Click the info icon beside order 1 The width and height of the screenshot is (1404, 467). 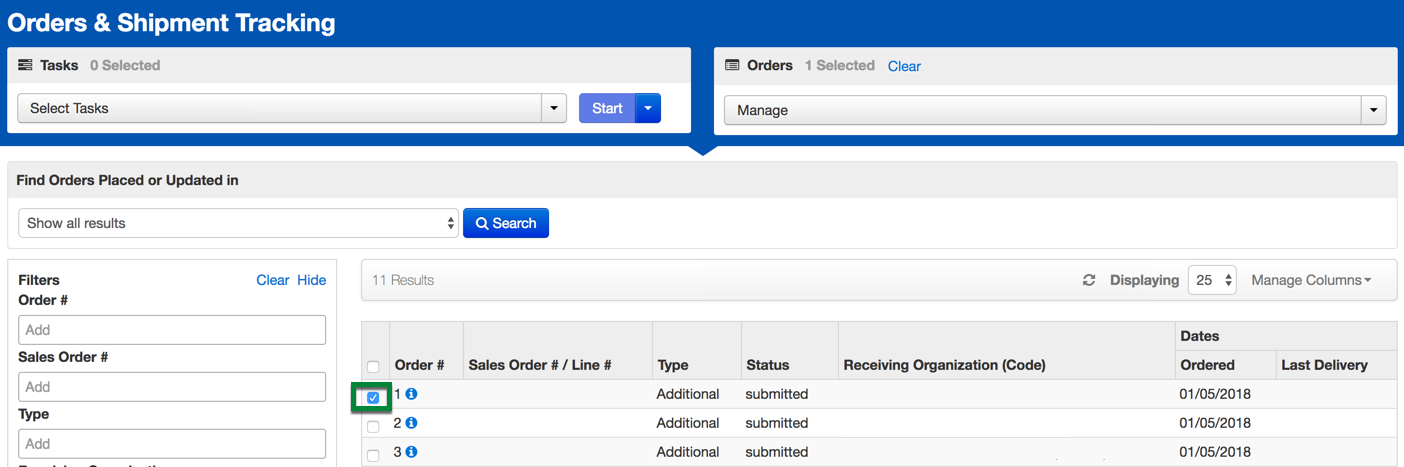pos(411,395)
